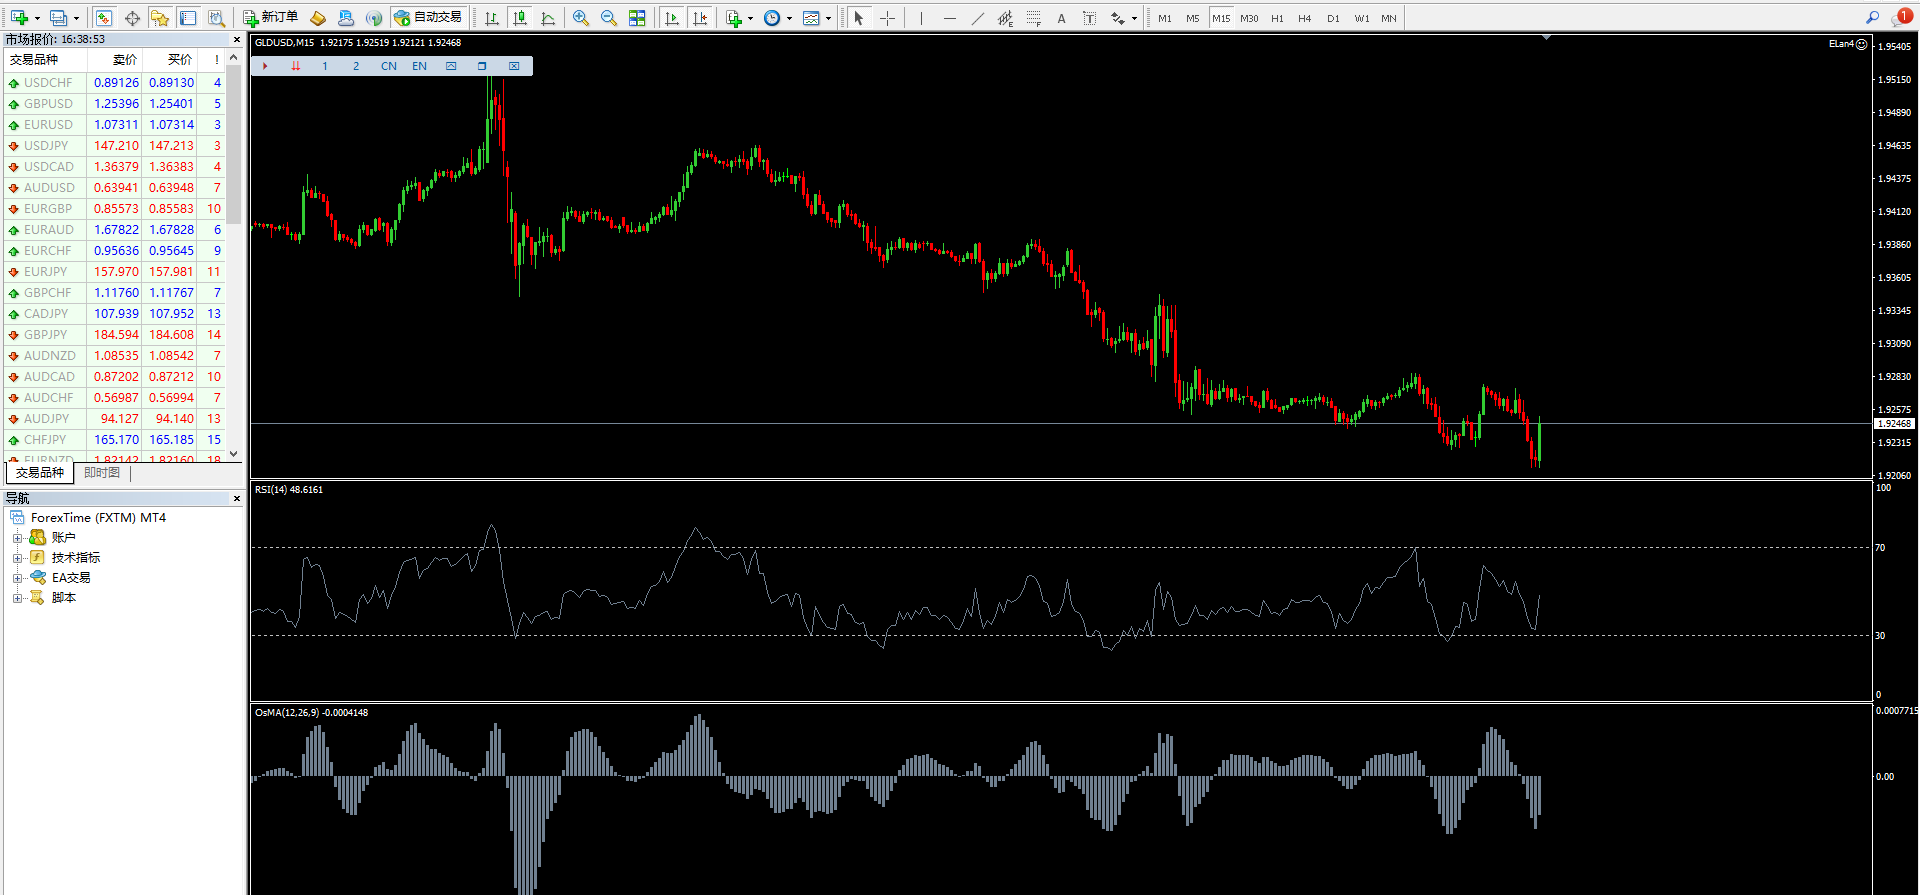
Task: Select the vertical line drawing tool
Action: (921, 18)
